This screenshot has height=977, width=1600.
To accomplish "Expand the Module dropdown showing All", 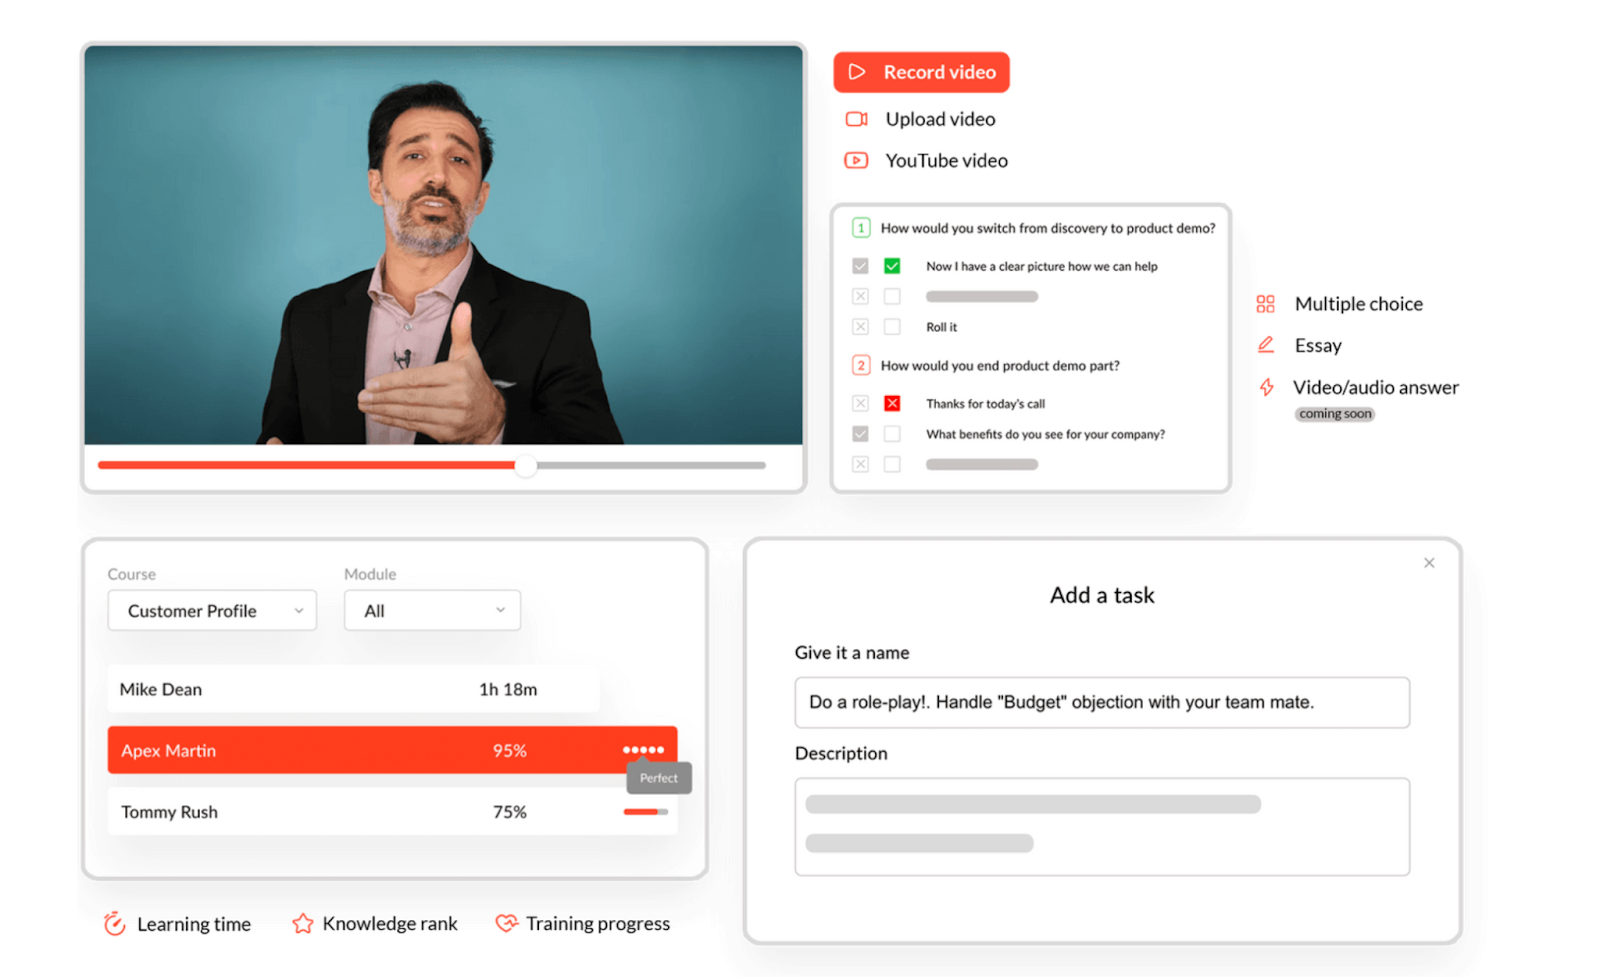I will tap(432, 610).
